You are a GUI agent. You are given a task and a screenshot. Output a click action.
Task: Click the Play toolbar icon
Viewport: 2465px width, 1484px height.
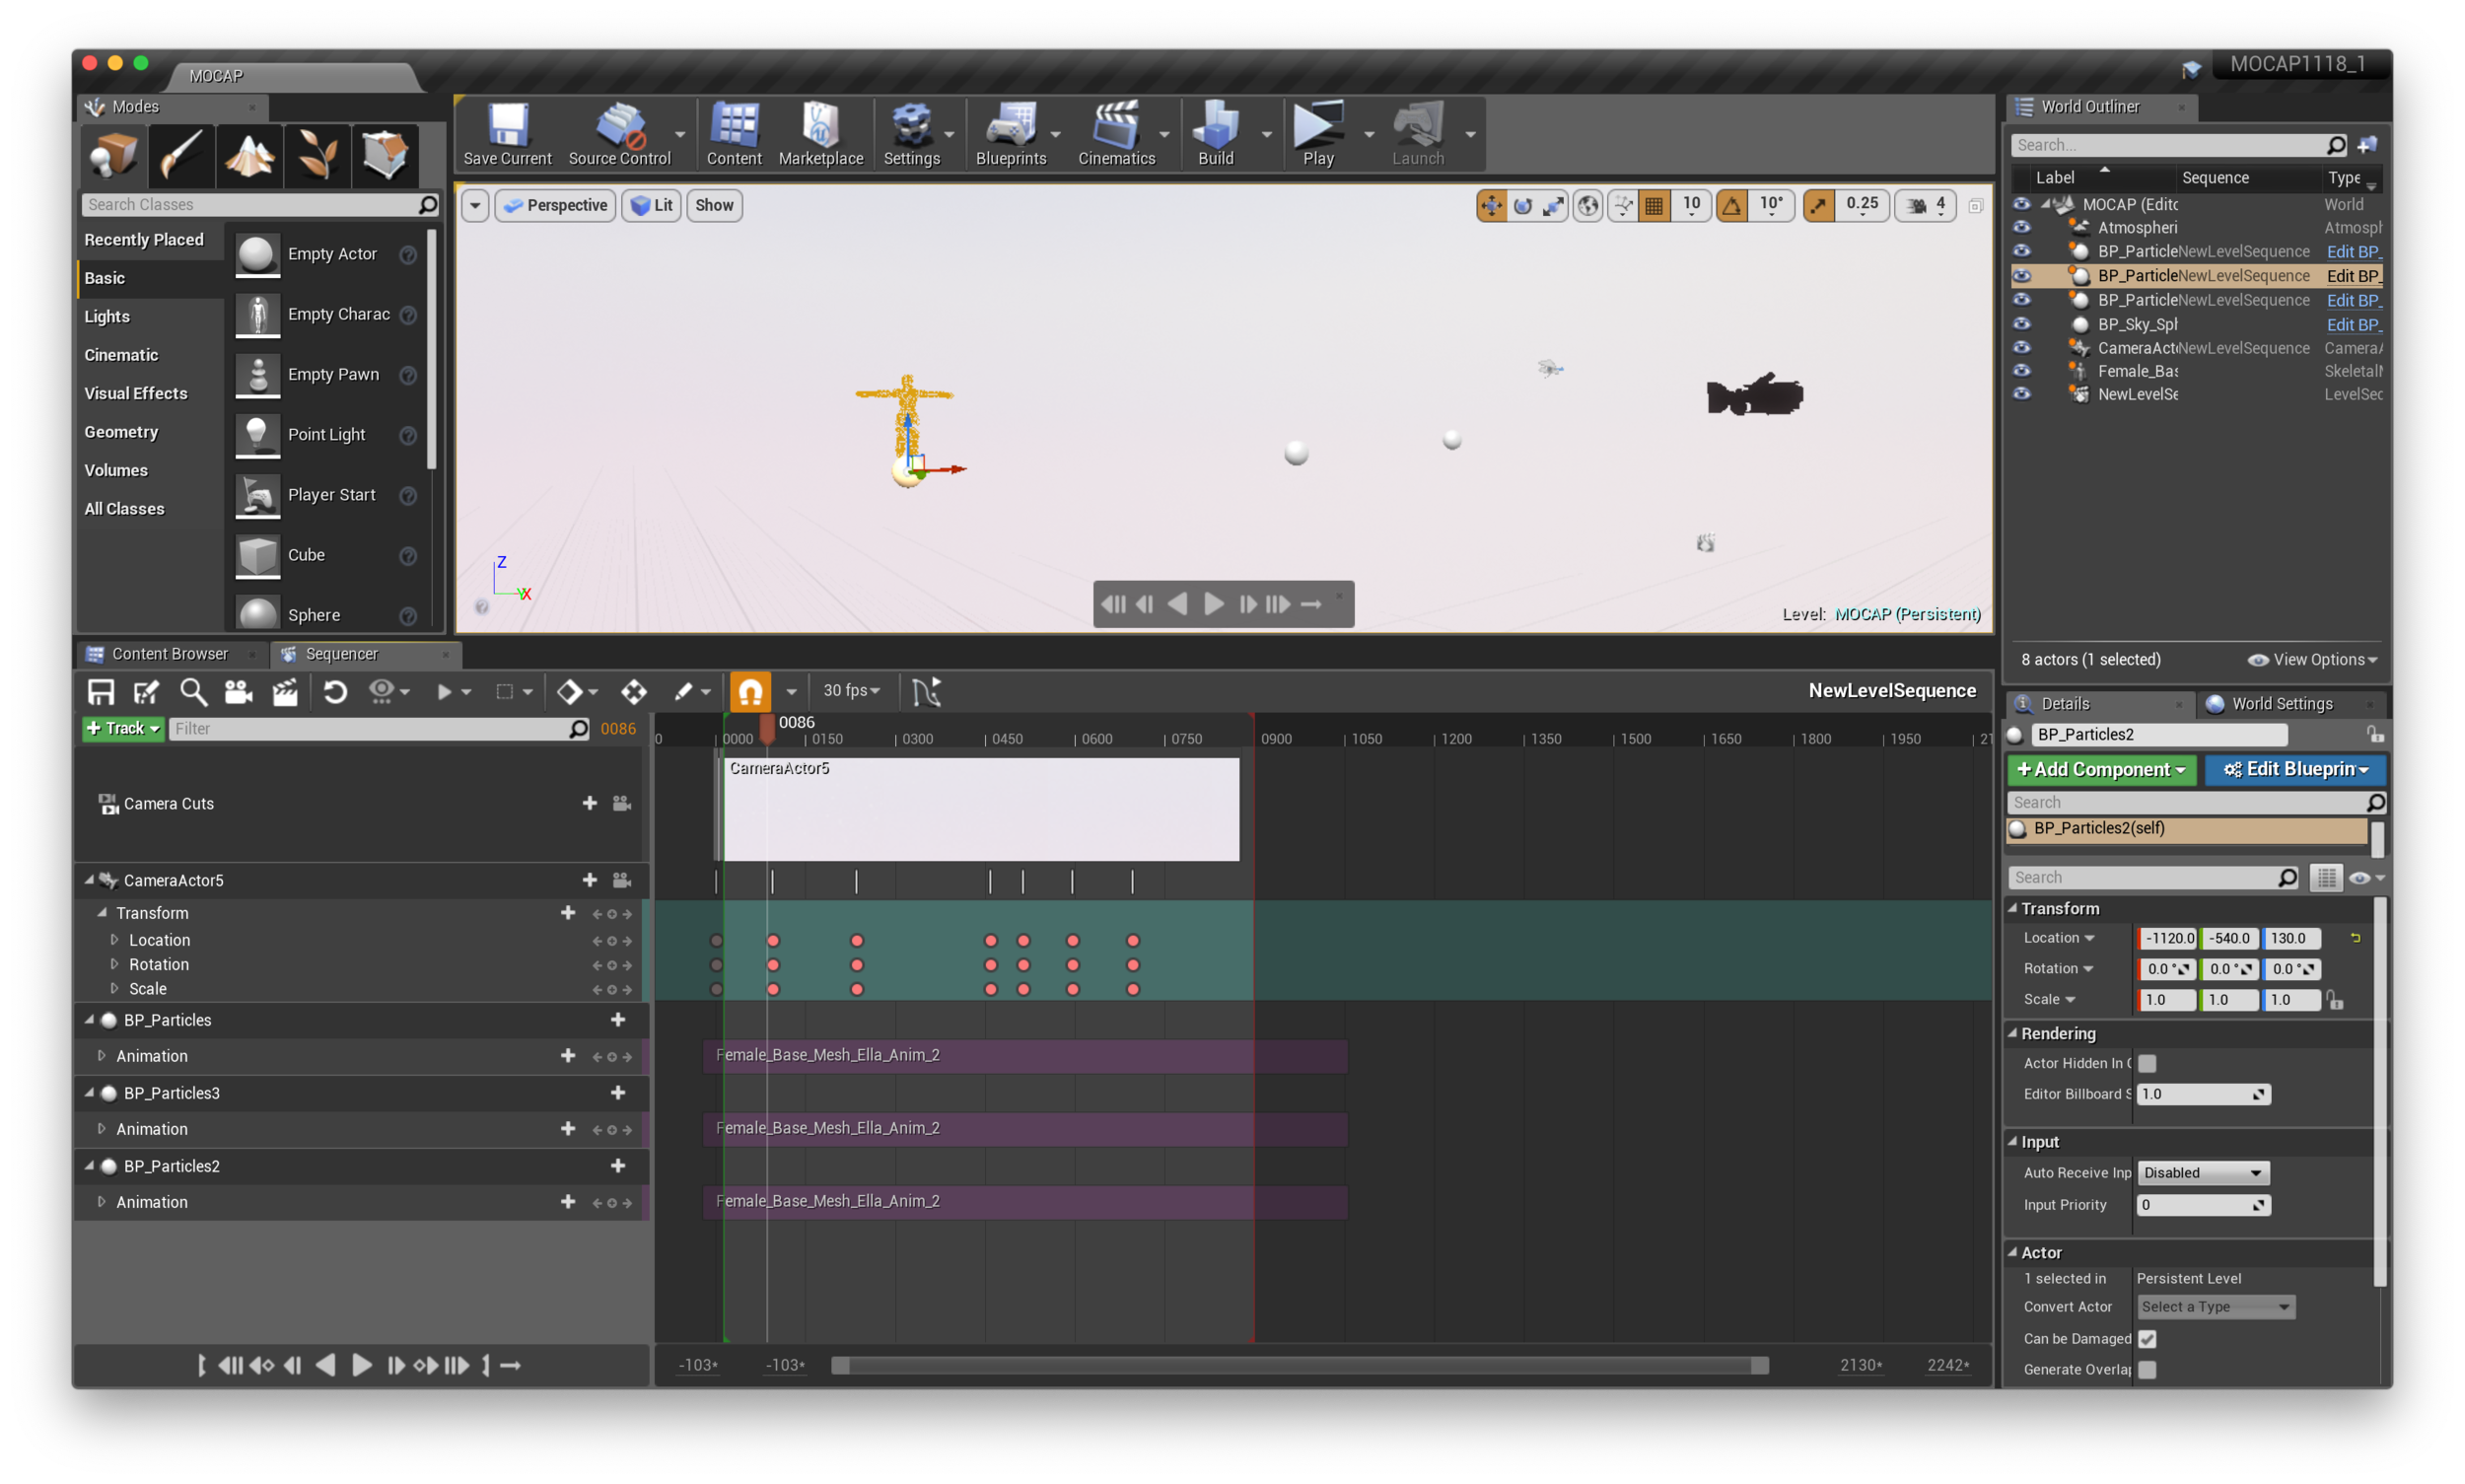tap(1318, 134)
